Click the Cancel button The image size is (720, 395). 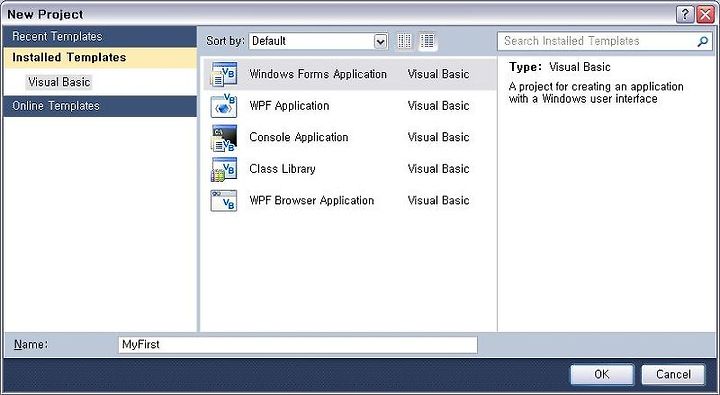673,374
